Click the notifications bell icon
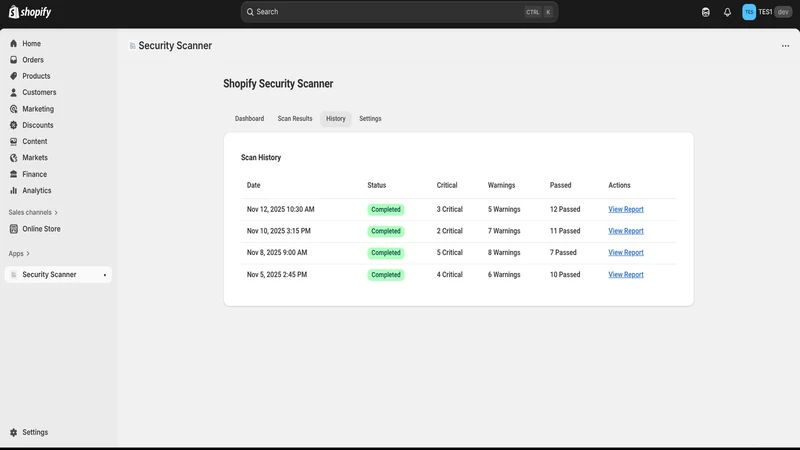 pyautogui.click(x=728, y=12)
